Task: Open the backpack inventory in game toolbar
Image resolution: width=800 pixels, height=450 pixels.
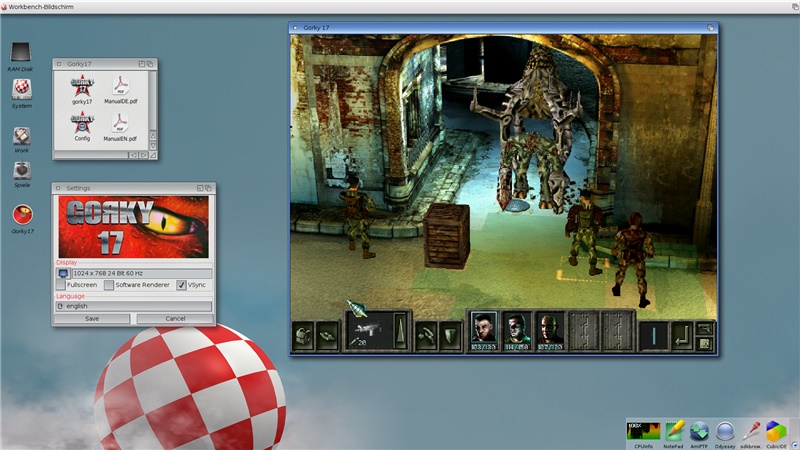Action: coord(304,337)
